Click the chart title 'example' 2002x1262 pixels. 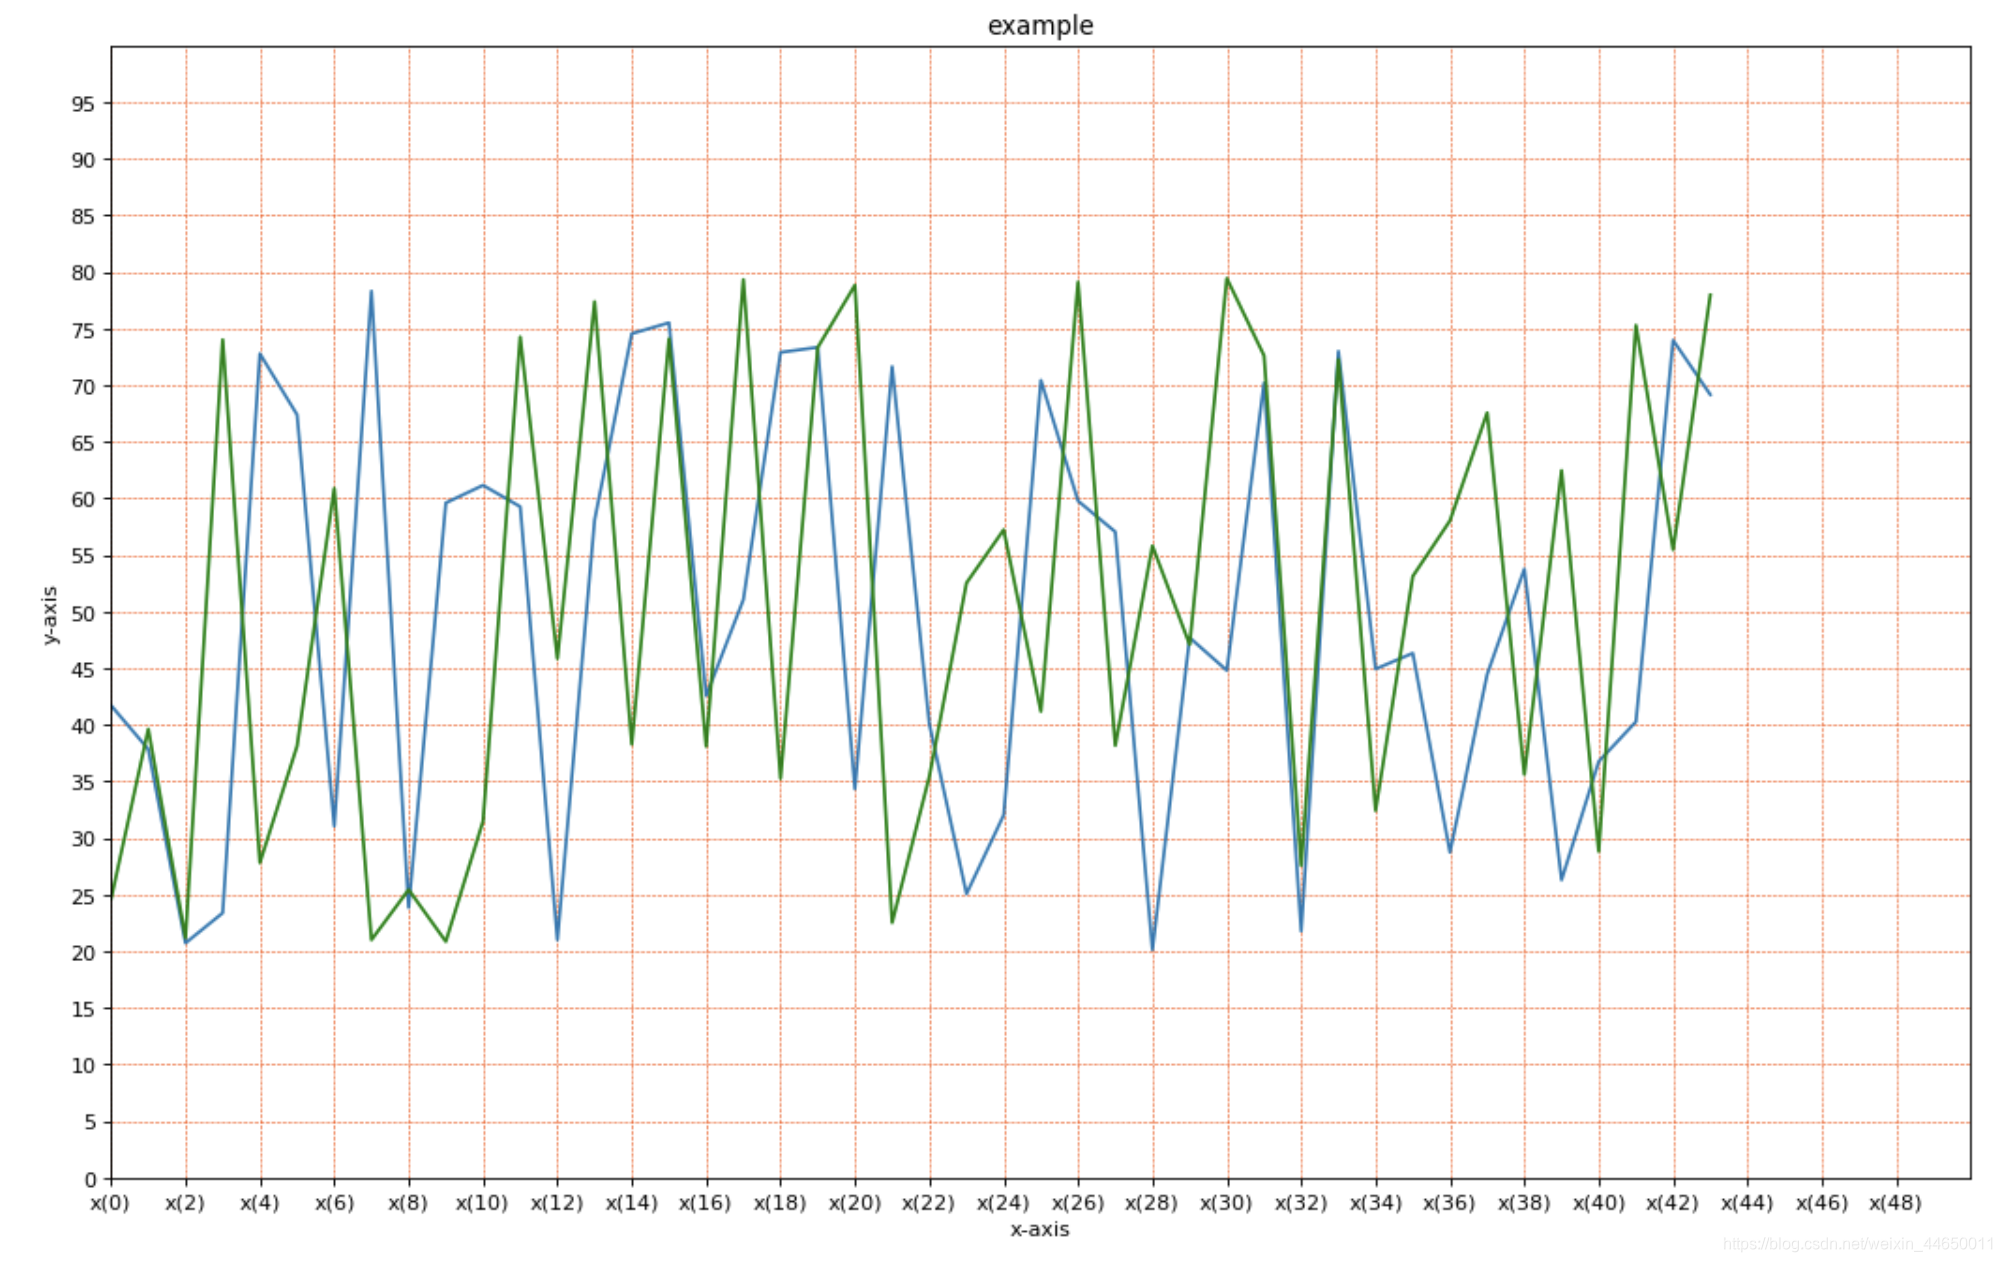tap(1040, 25)
